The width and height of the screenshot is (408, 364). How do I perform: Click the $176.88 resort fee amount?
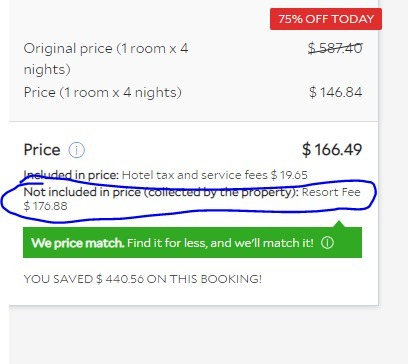(x=45, y=206)
